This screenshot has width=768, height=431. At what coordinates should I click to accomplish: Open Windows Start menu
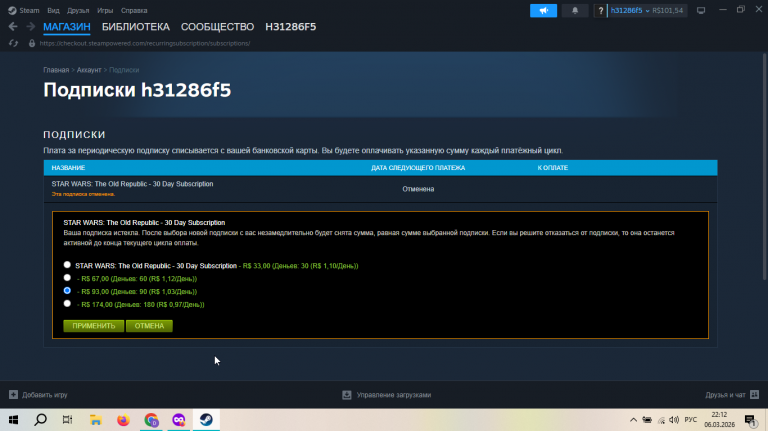coord(13,420)
